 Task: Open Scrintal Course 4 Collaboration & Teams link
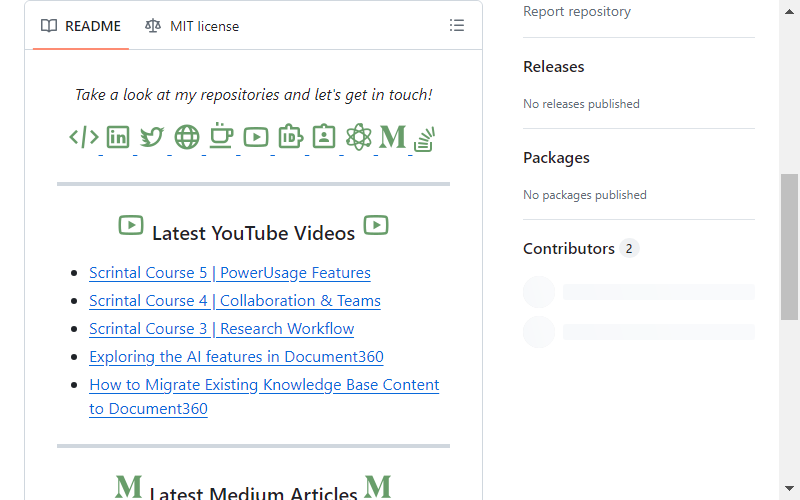(x=235, y=301)
